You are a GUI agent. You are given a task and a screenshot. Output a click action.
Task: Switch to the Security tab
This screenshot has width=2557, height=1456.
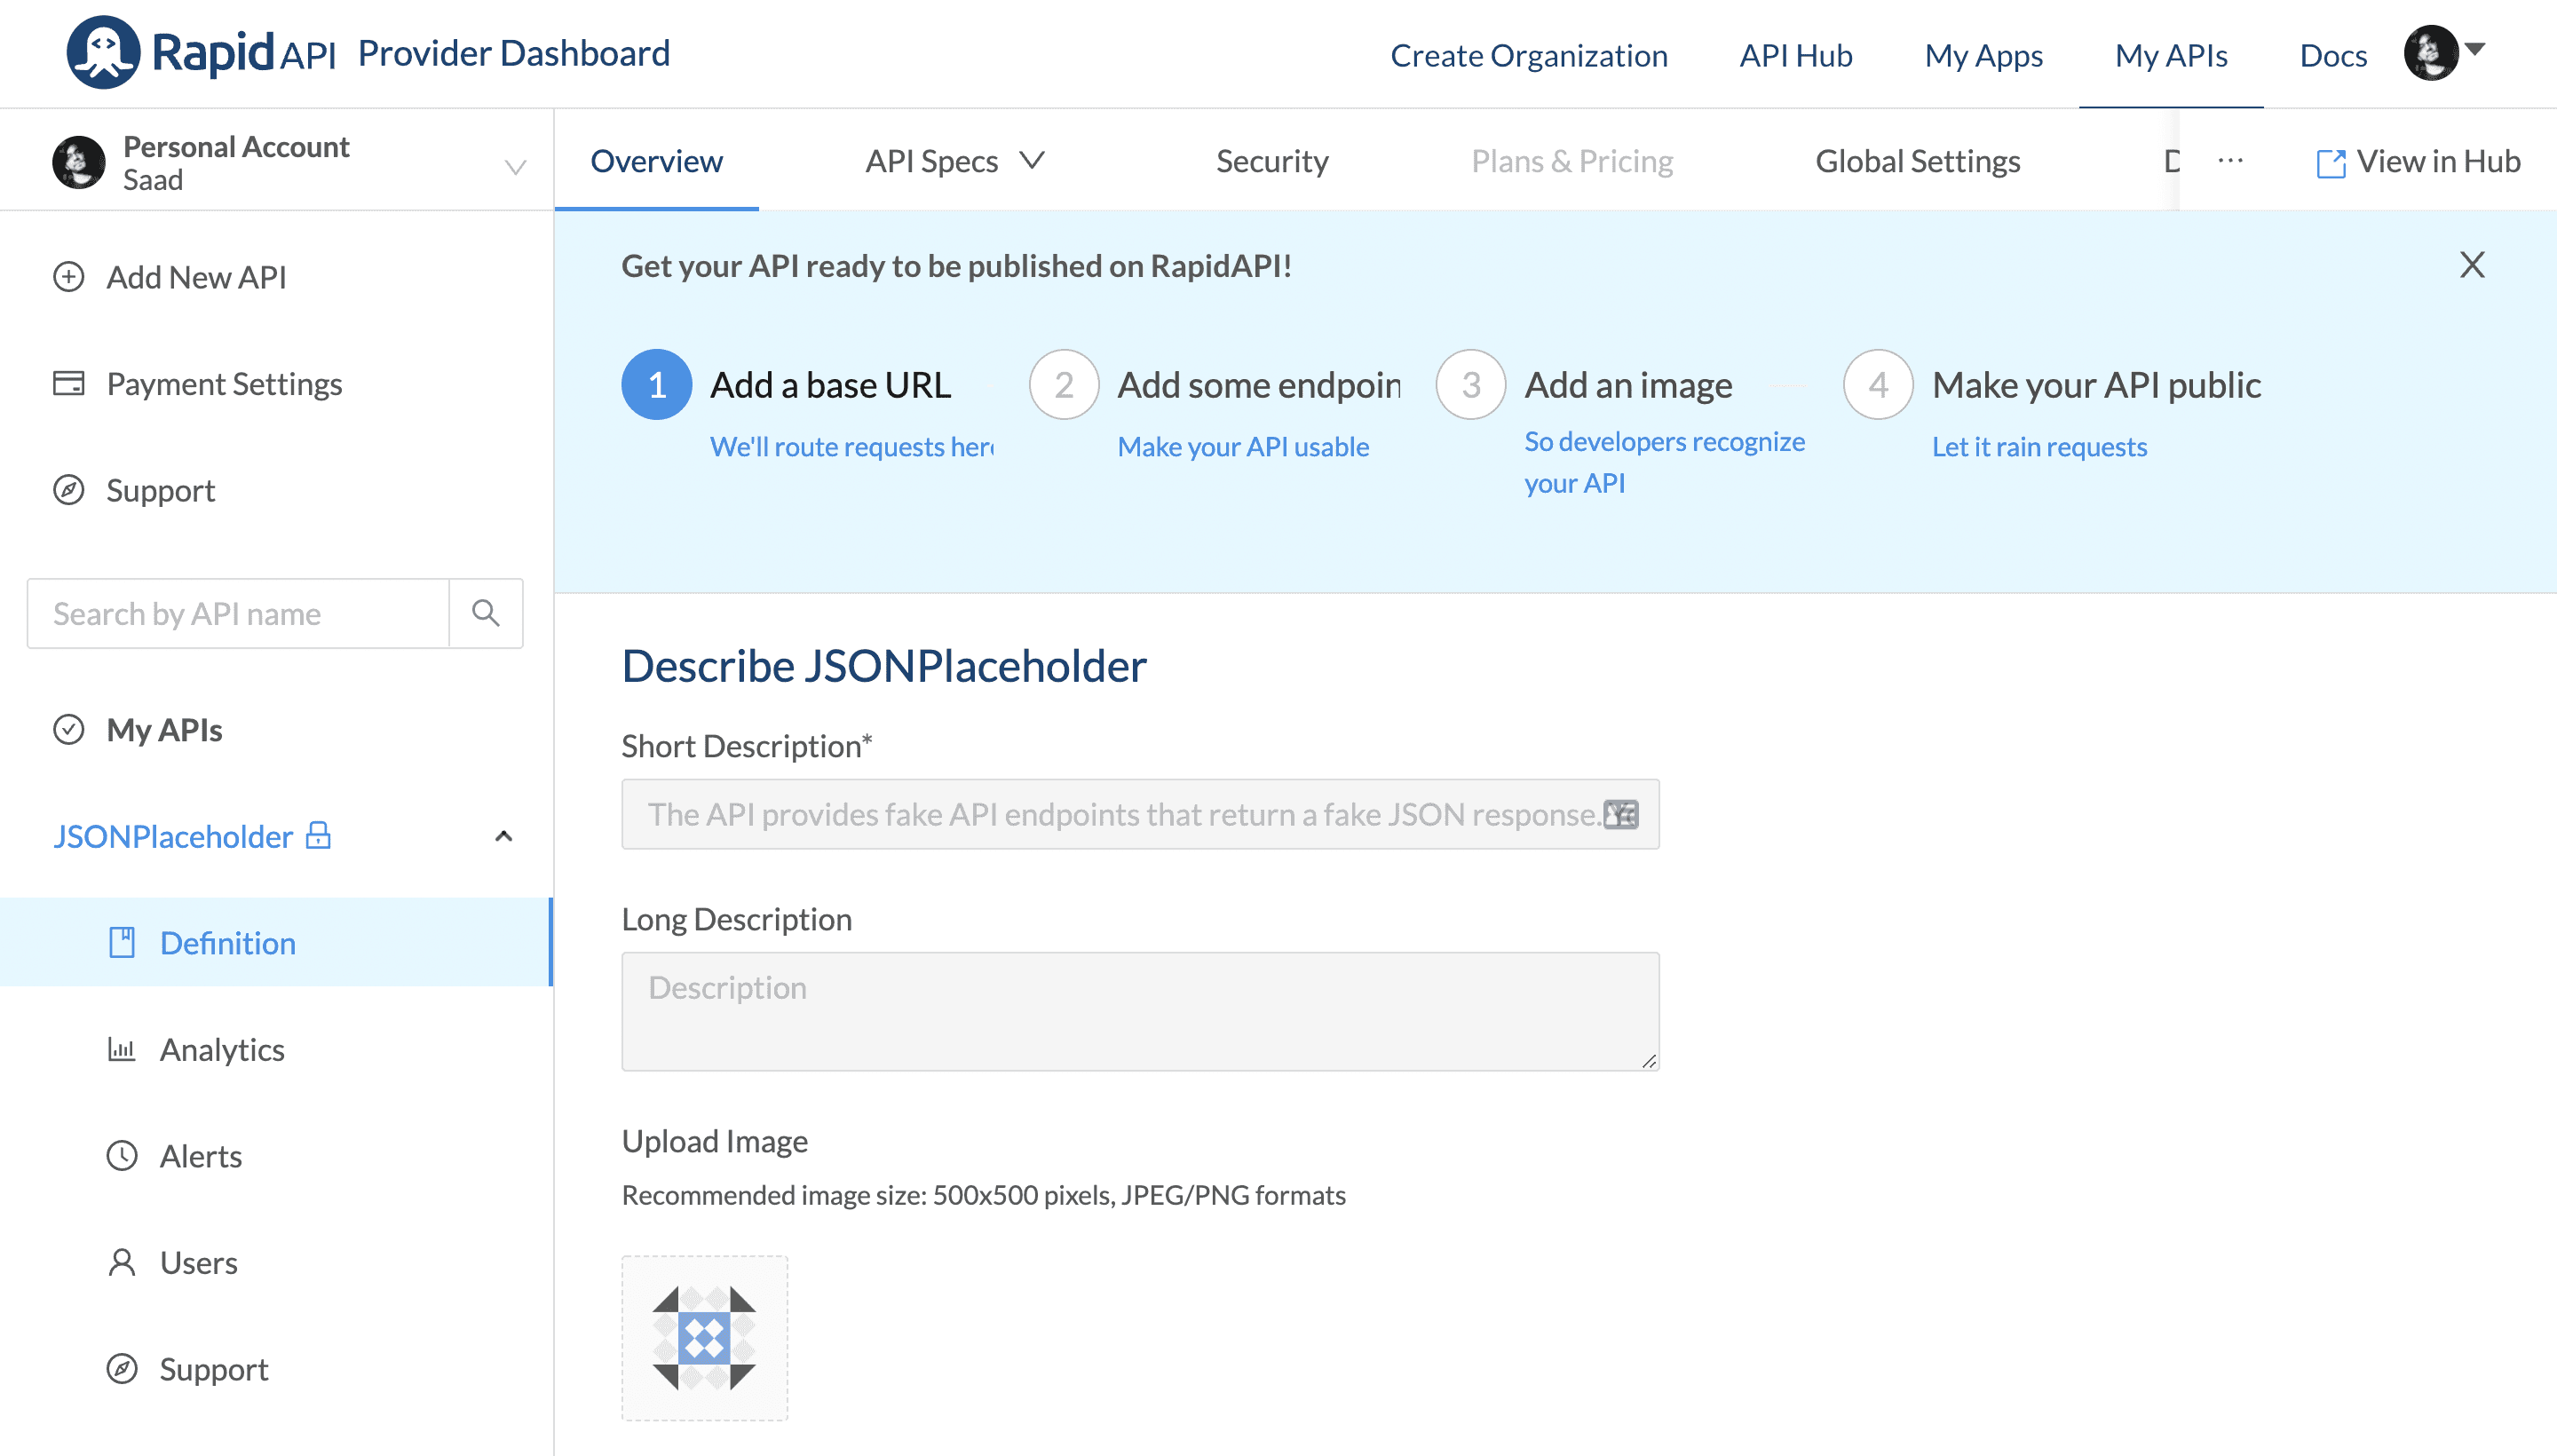pyautogui.click(x=1271, y=160)
